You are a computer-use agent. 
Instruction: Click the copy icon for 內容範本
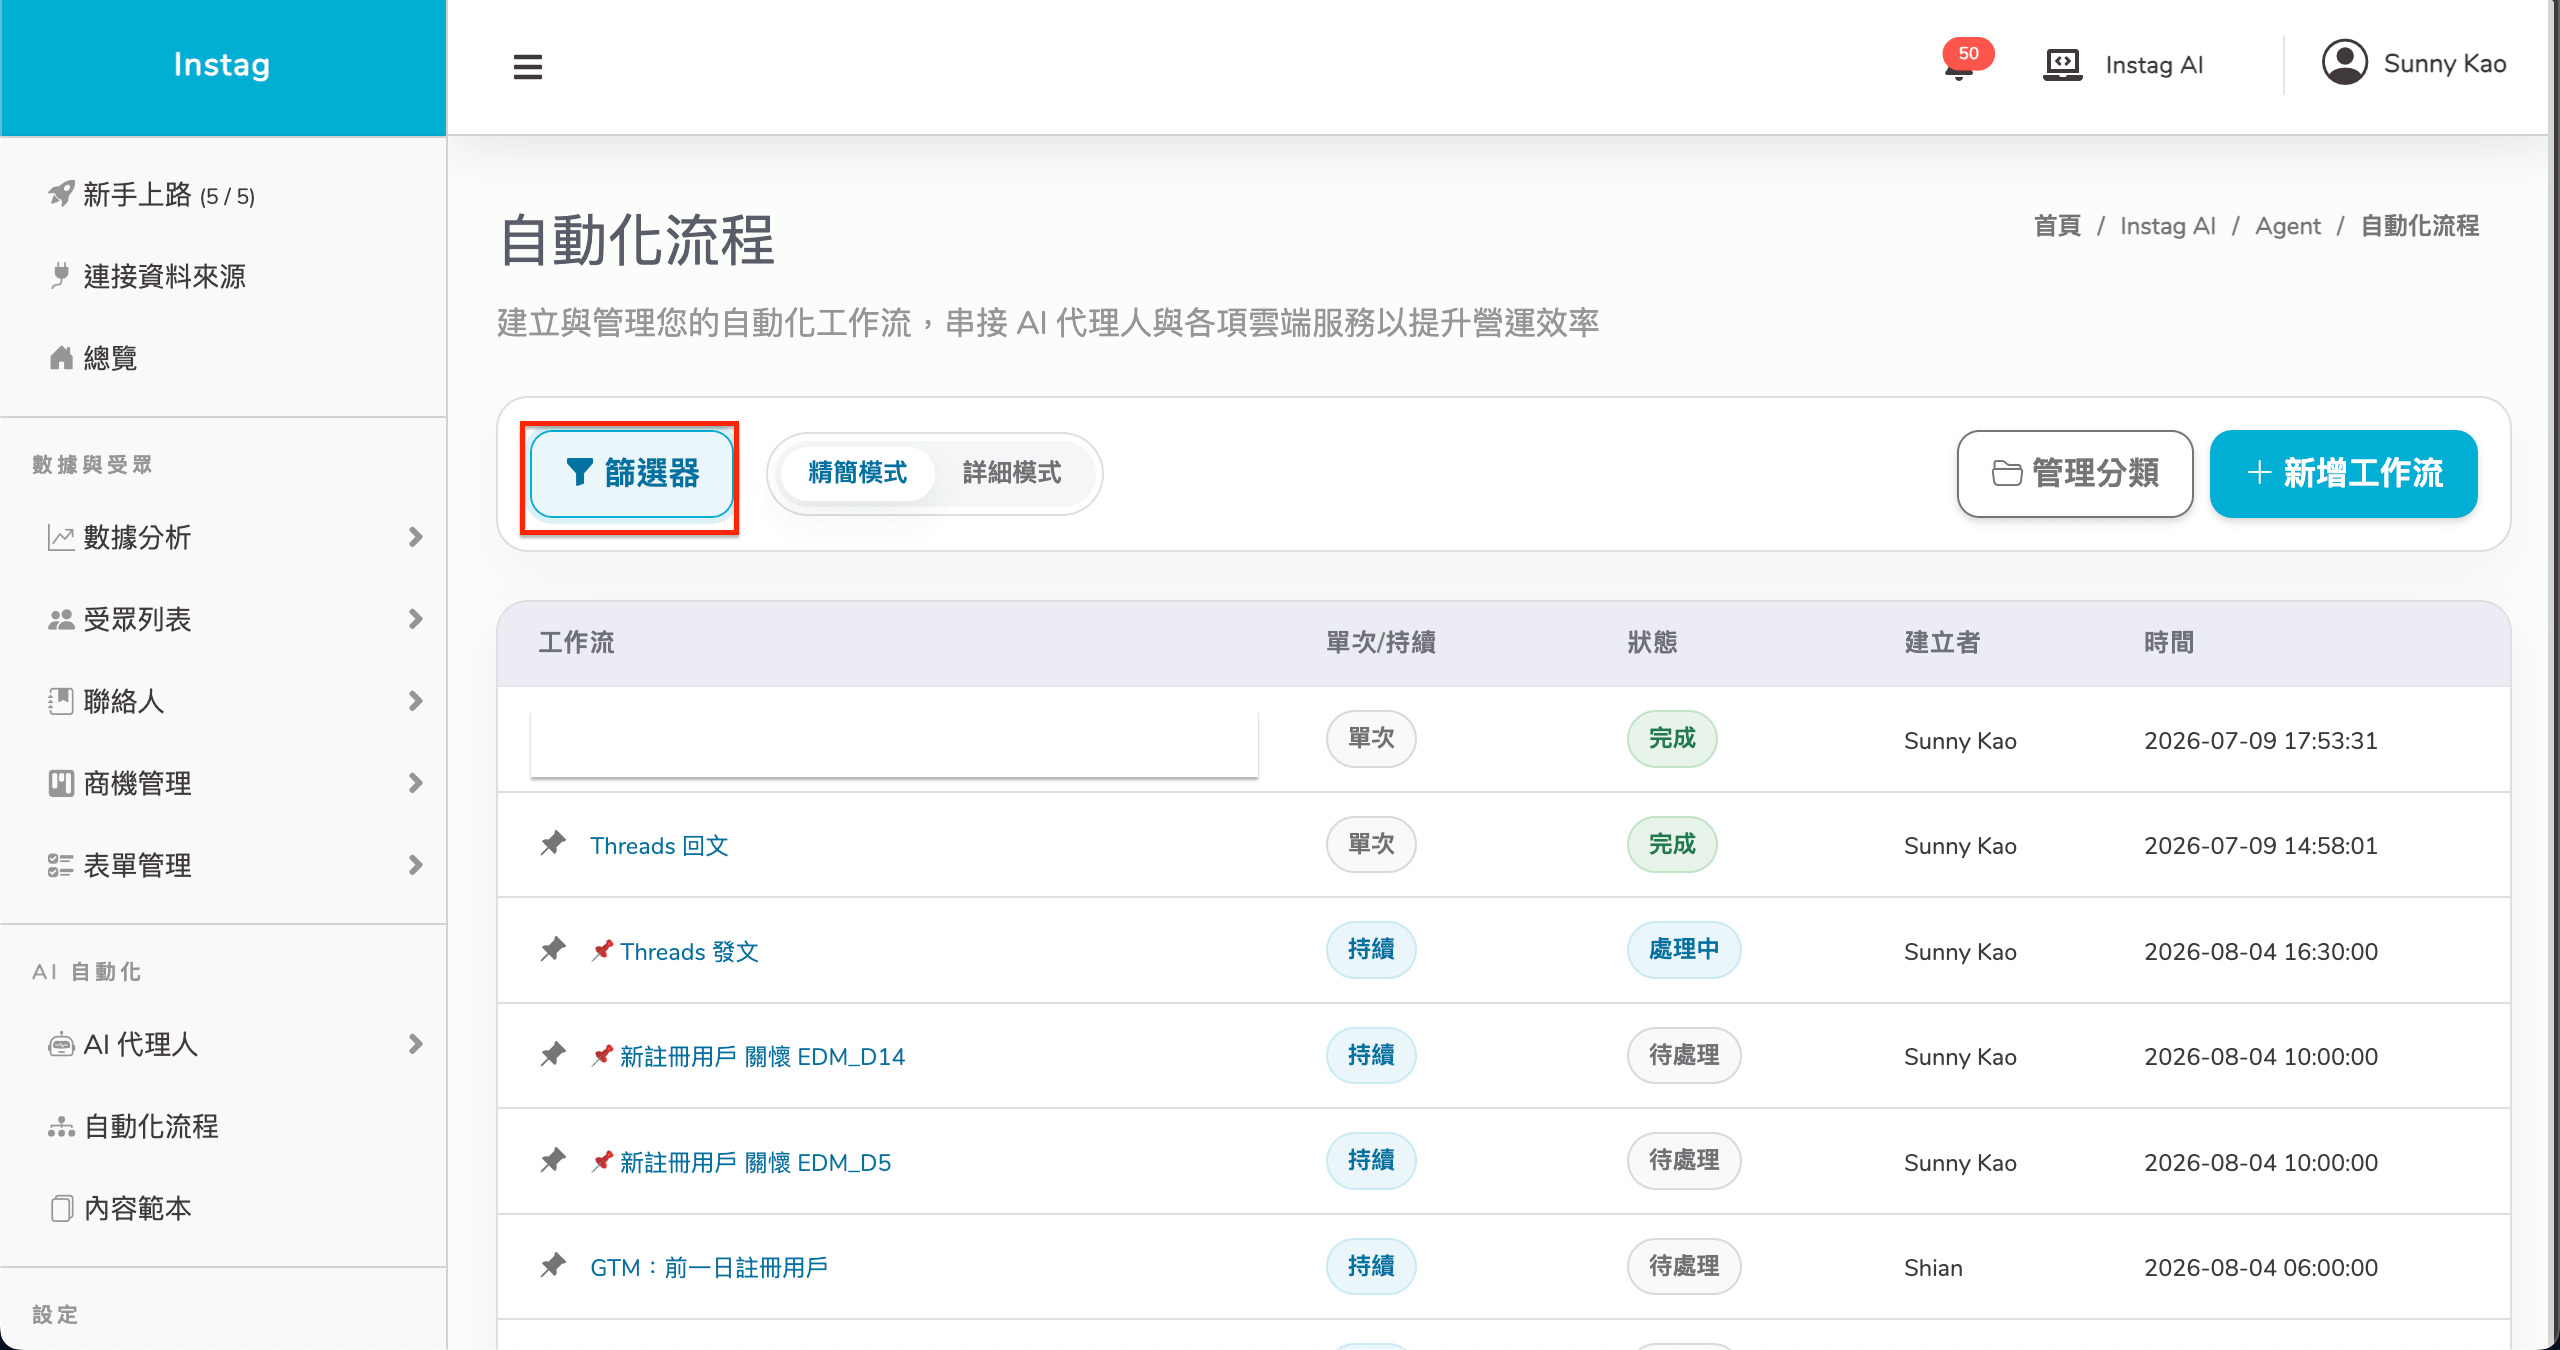61,1209
